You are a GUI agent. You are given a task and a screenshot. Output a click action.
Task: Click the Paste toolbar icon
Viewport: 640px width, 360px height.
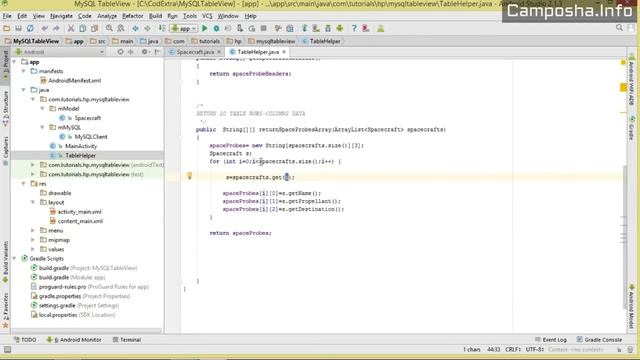[x=94, y=28]
